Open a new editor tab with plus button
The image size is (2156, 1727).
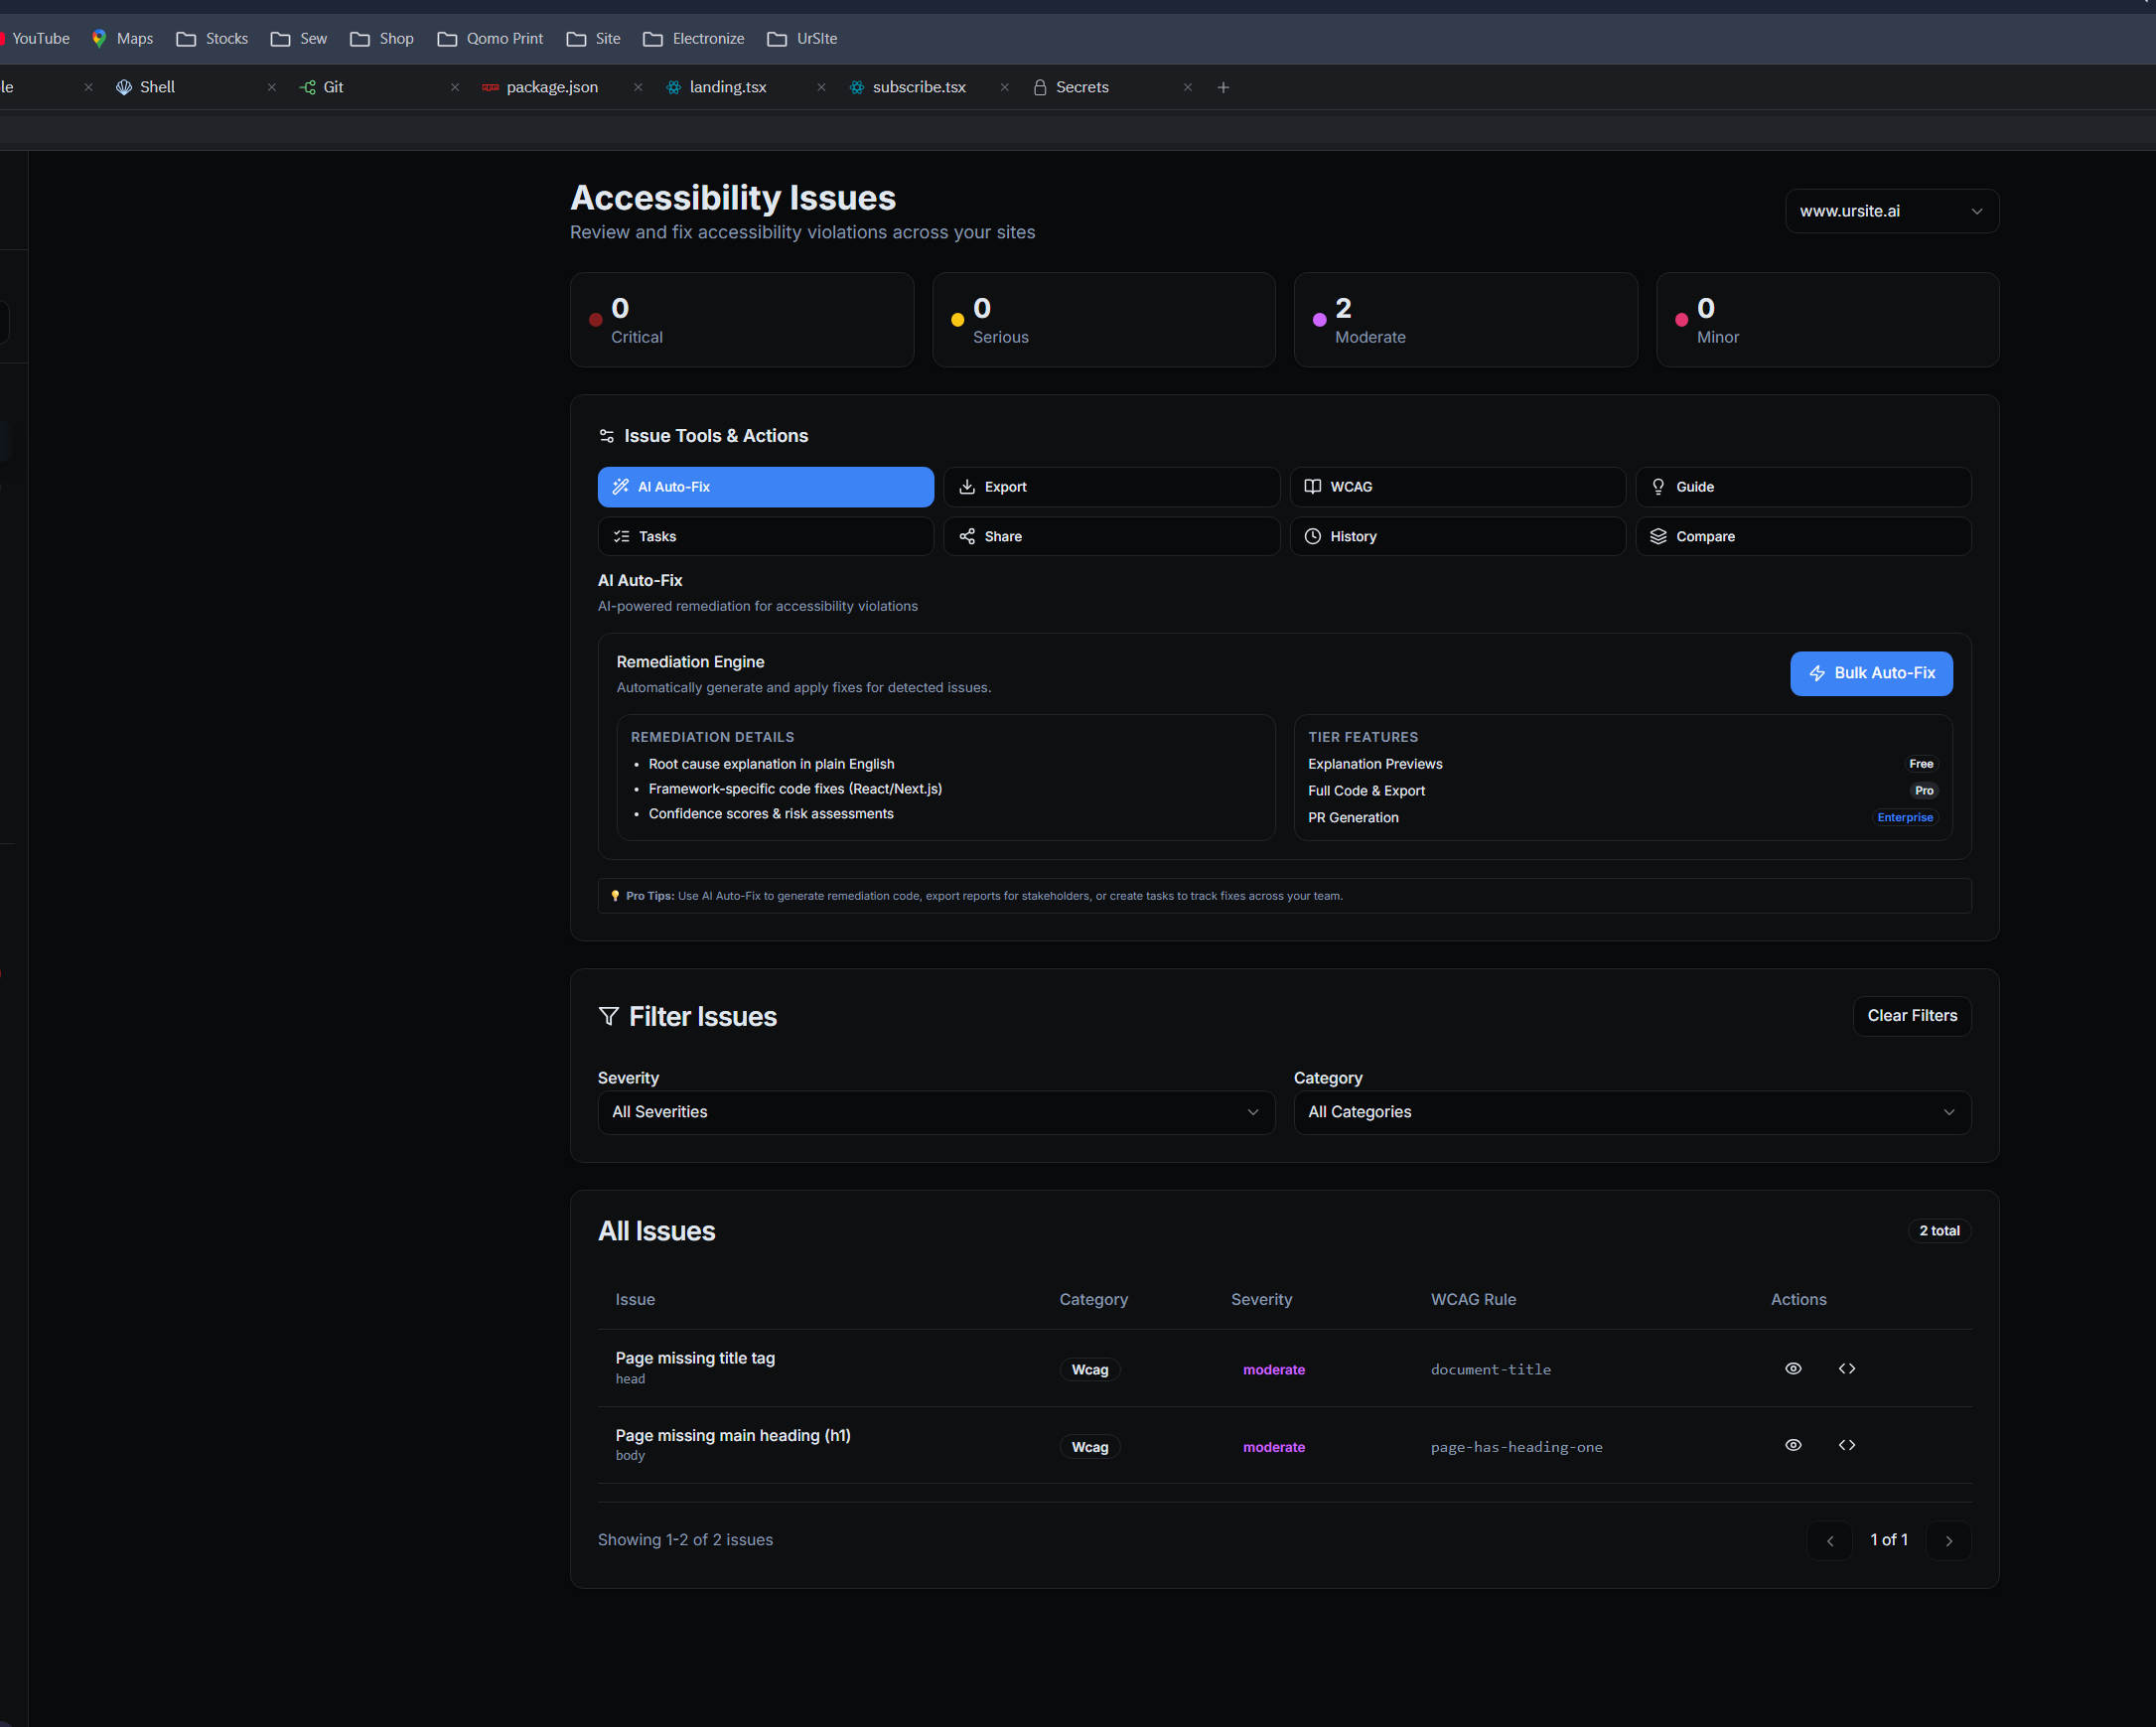(1222, 87)
